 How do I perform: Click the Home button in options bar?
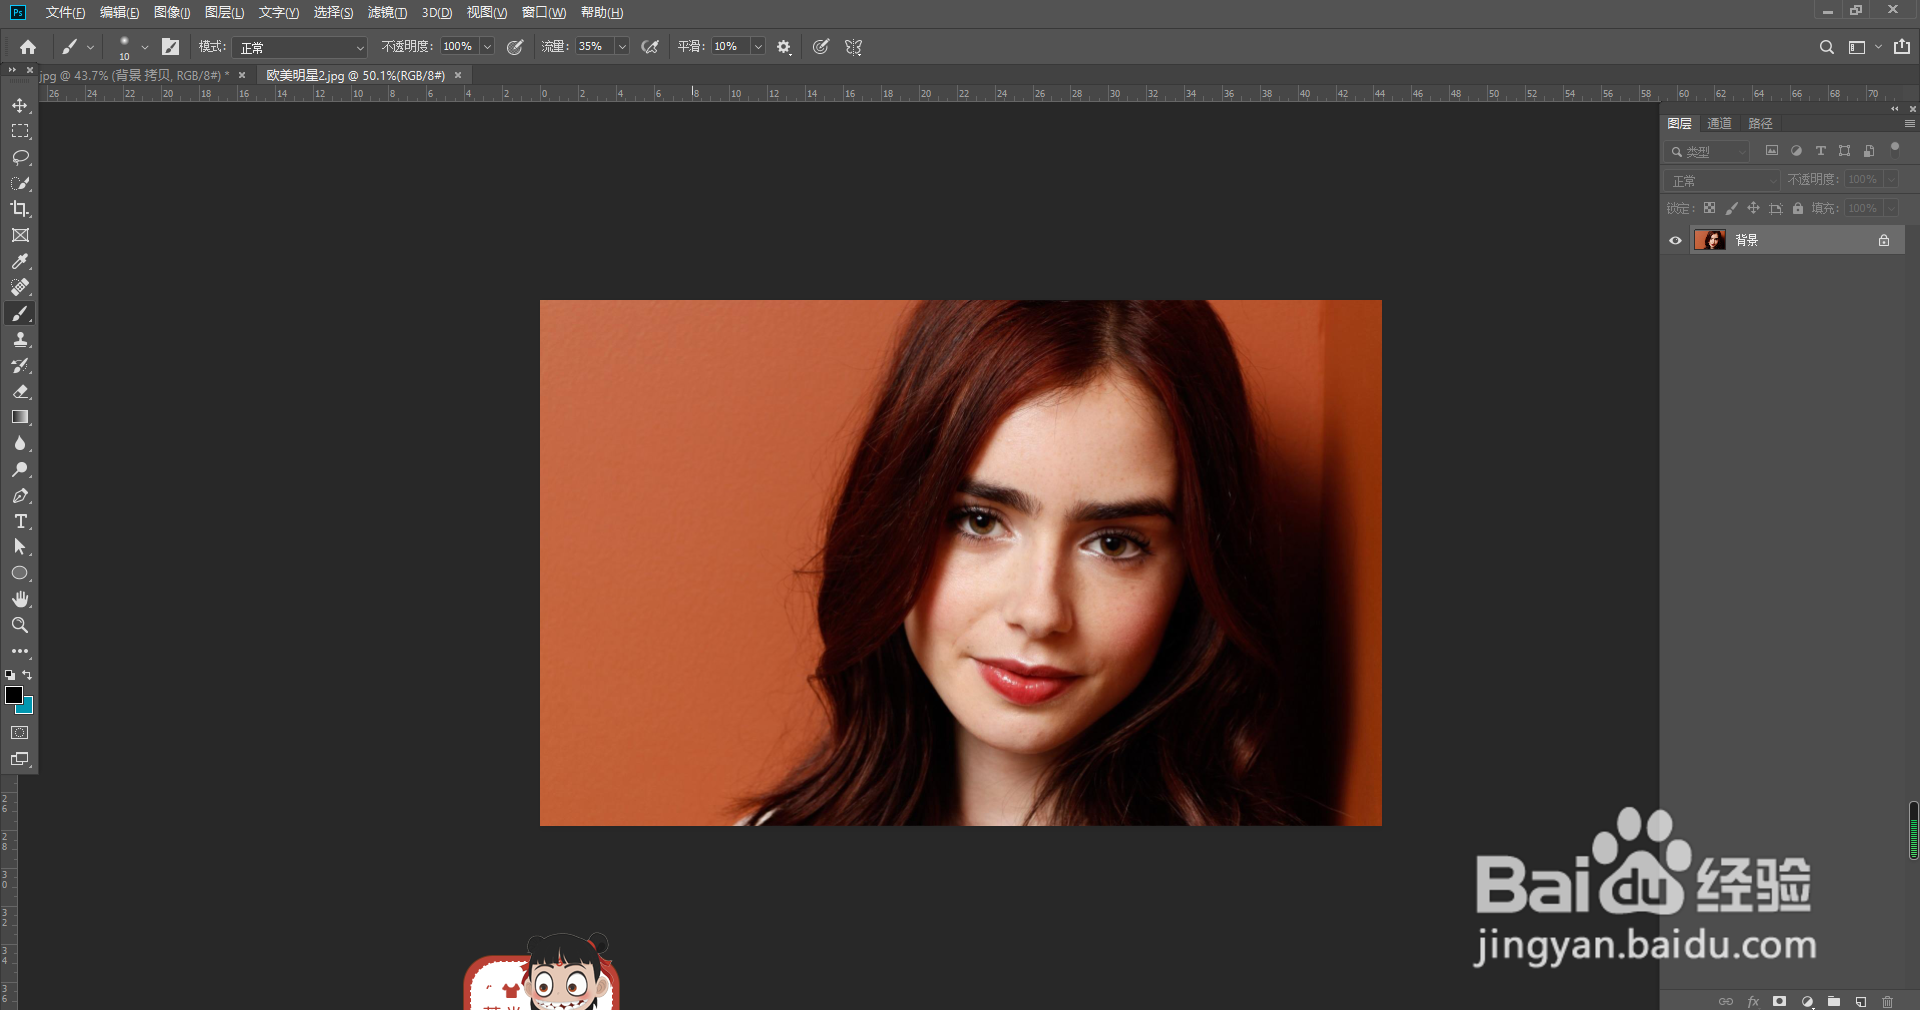coord(28,47)
